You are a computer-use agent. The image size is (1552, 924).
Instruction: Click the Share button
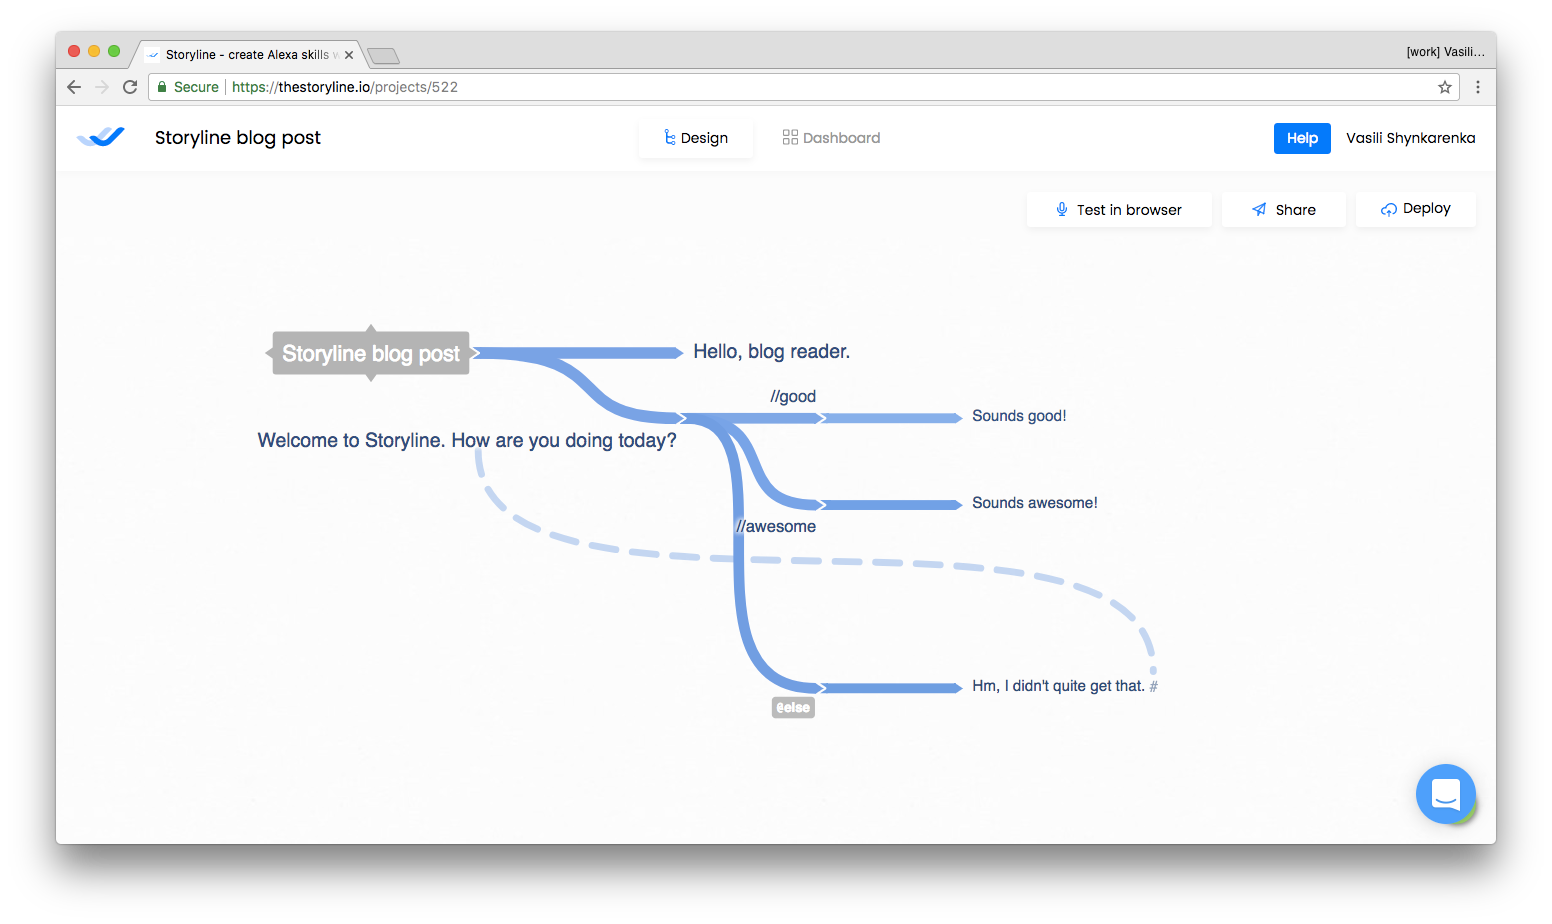[1284, 209]
